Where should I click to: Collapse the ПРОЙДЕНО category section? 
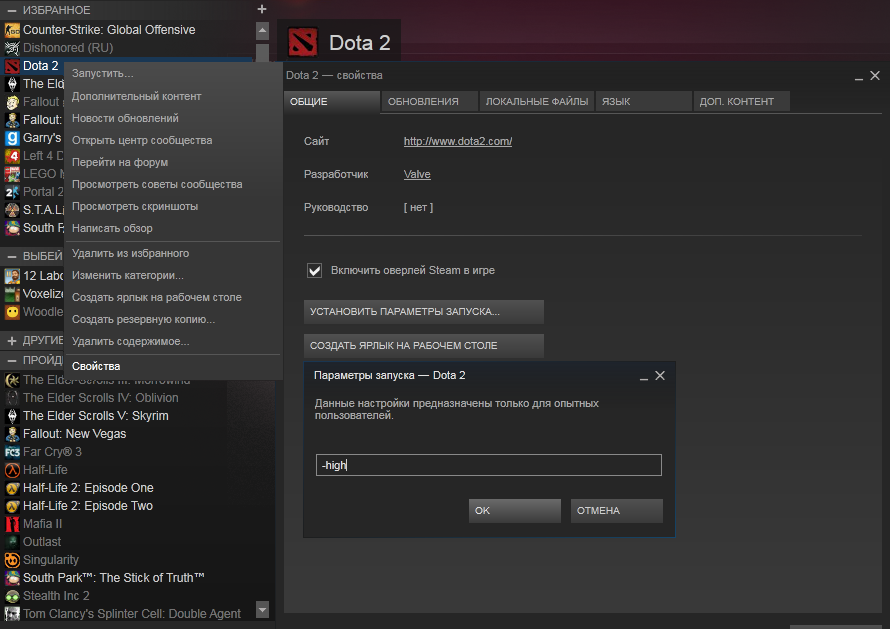(11, 360)
